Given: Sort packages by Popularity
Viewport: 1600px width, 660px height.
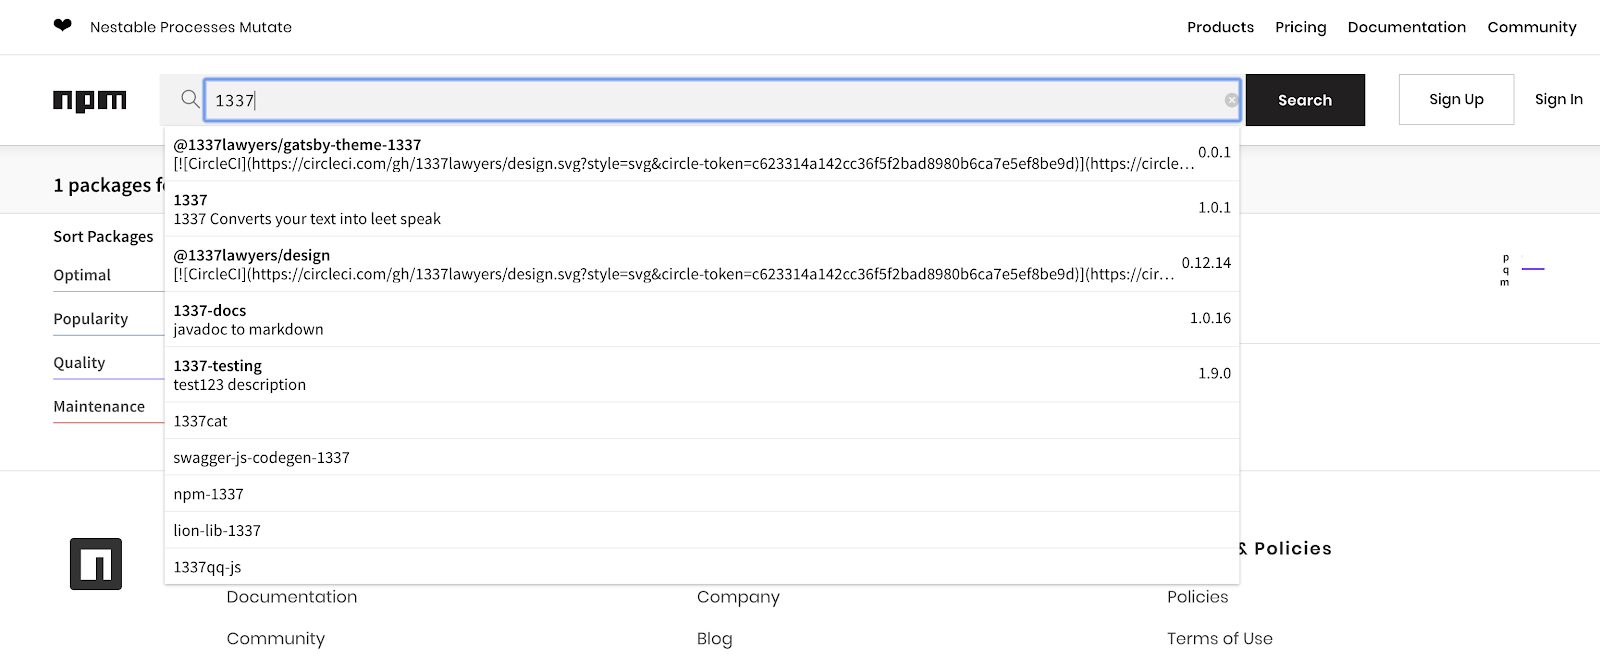Looking at the screenshot, I should pyautogui.click(x=91, y=319).
